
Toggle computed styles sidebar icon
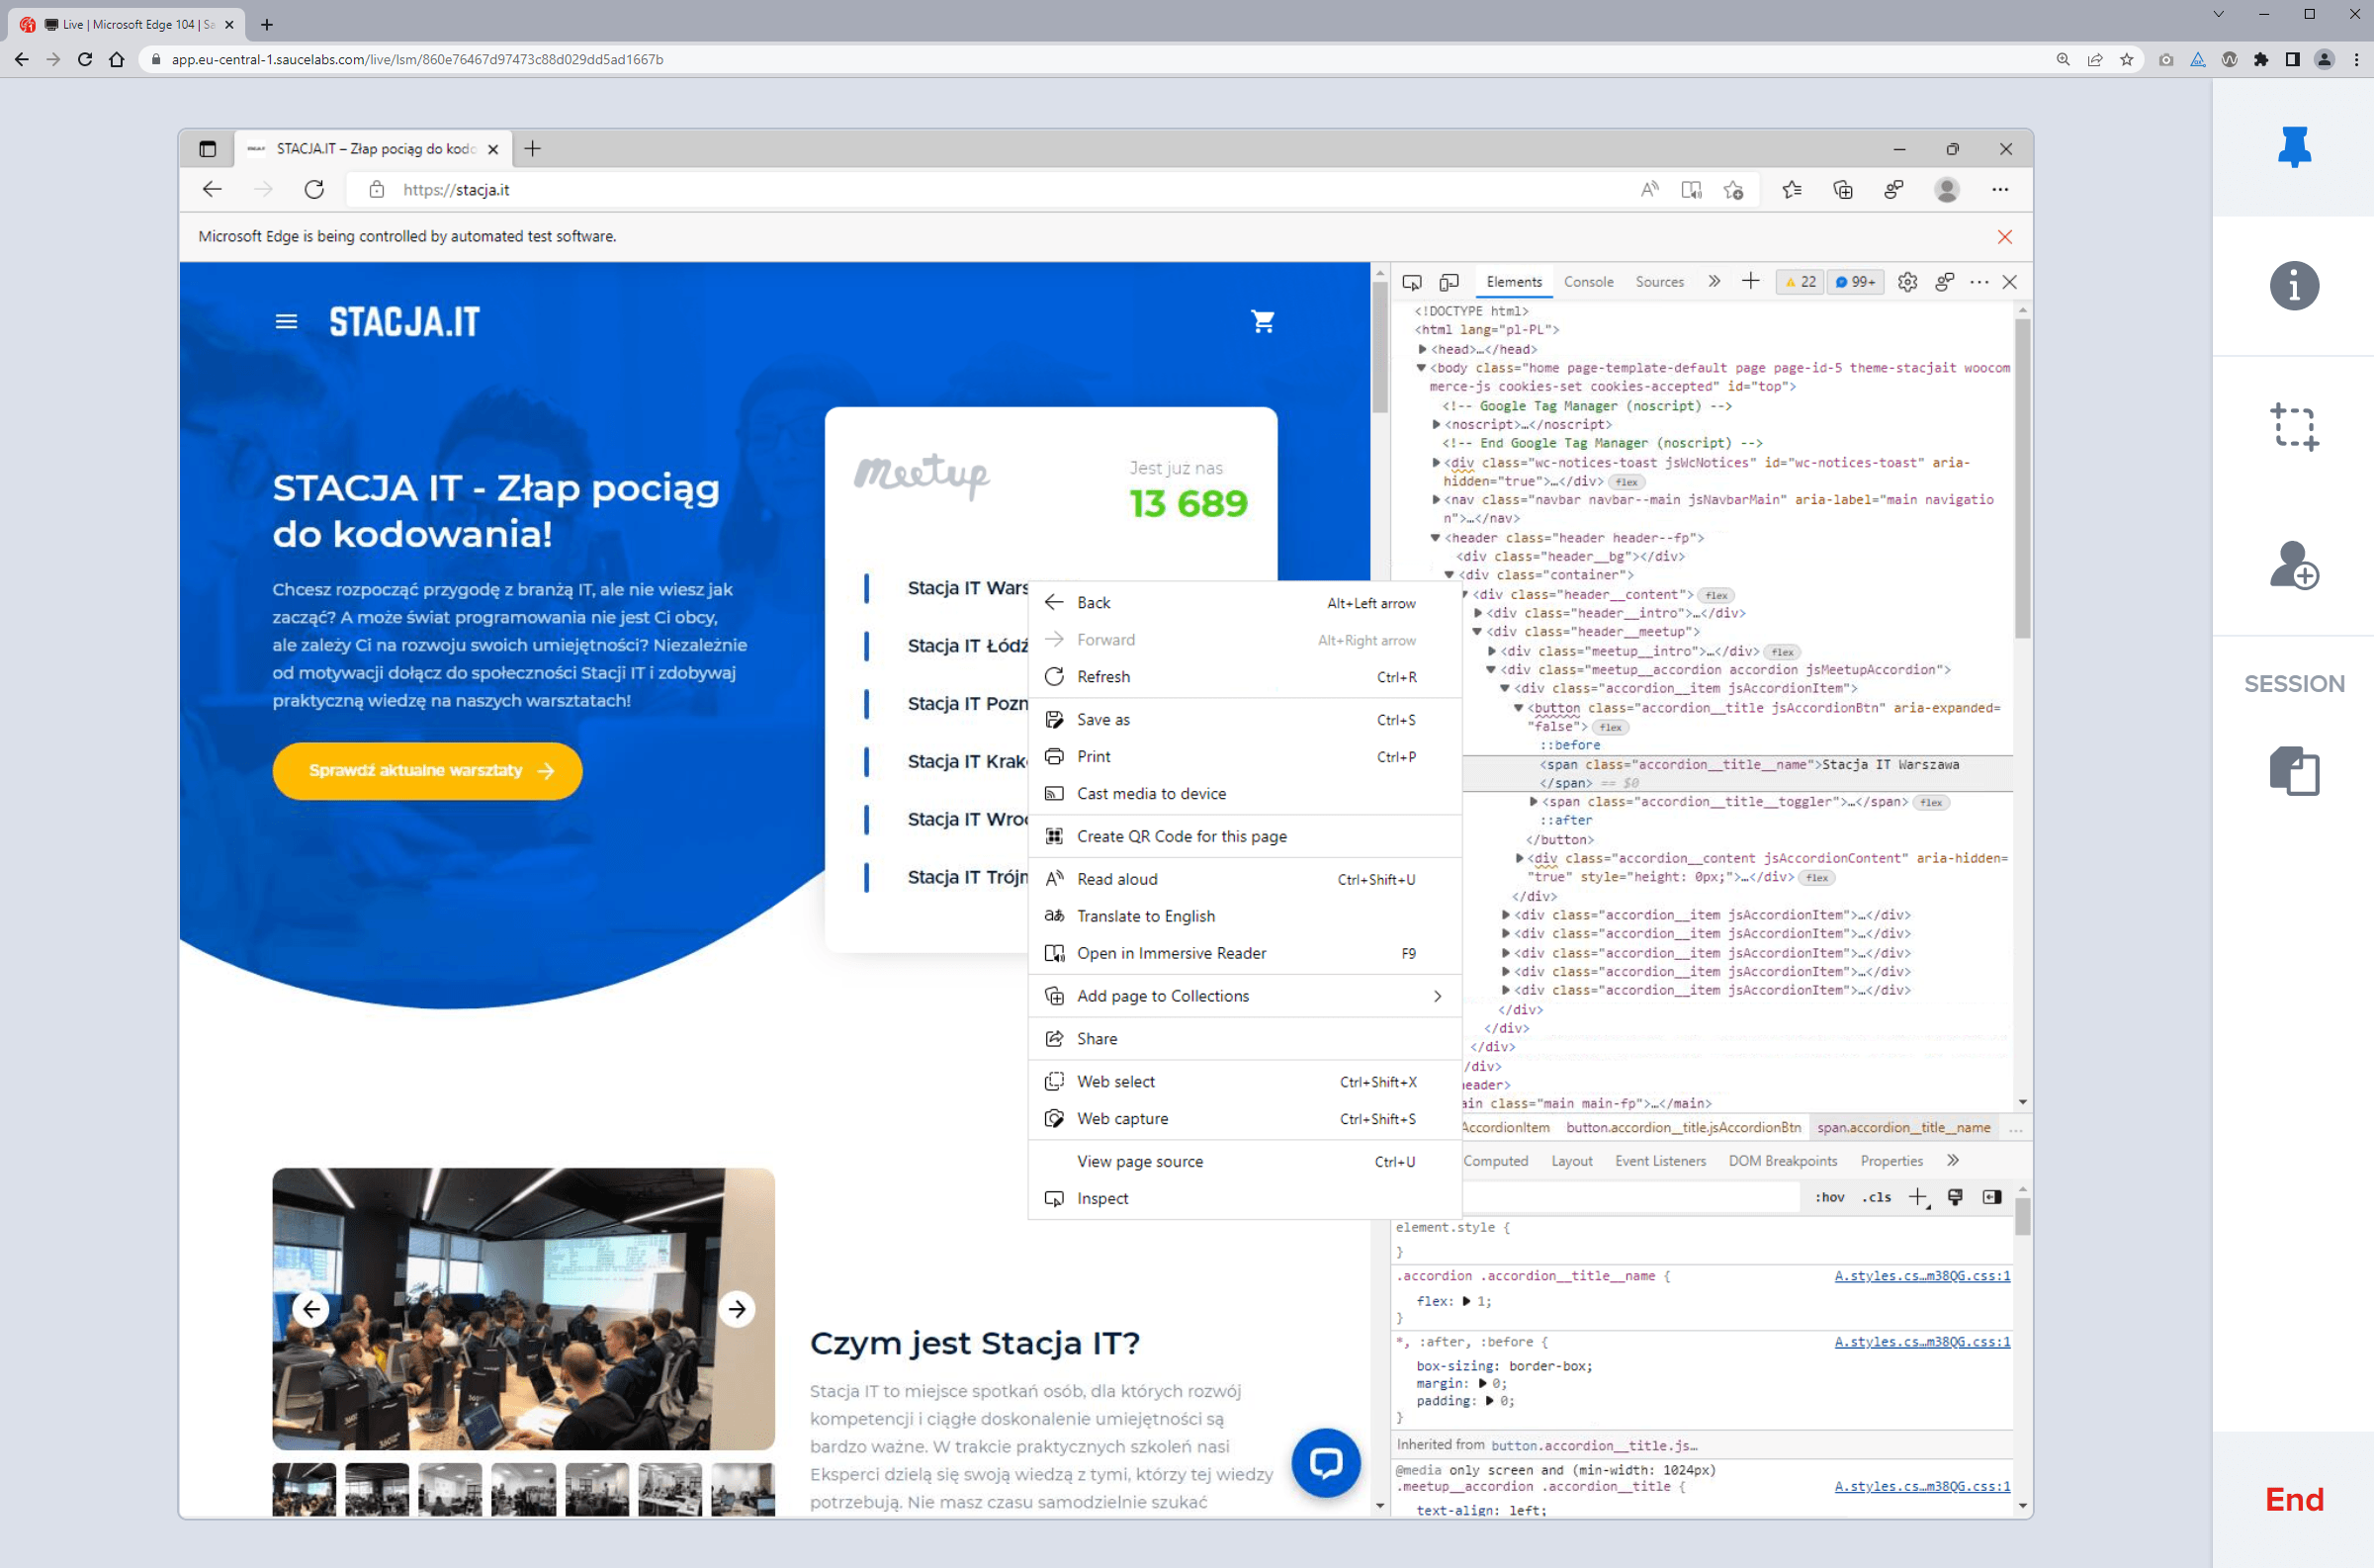1992,1197
